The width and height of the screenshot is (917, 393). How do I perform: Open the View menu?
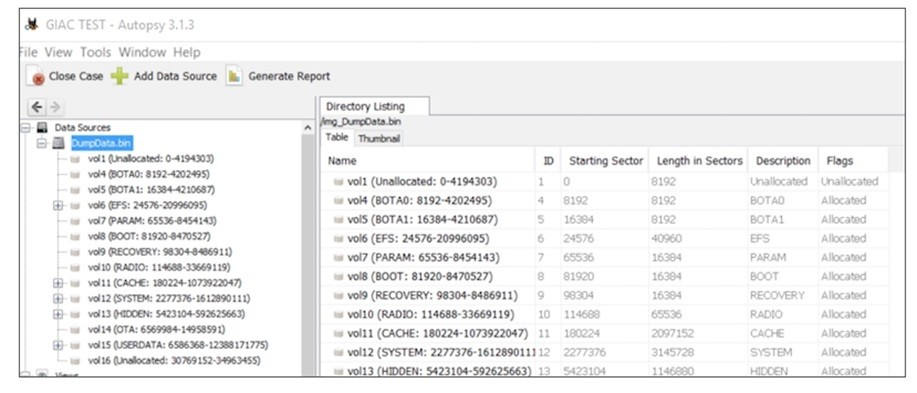(x=58, y=52)
